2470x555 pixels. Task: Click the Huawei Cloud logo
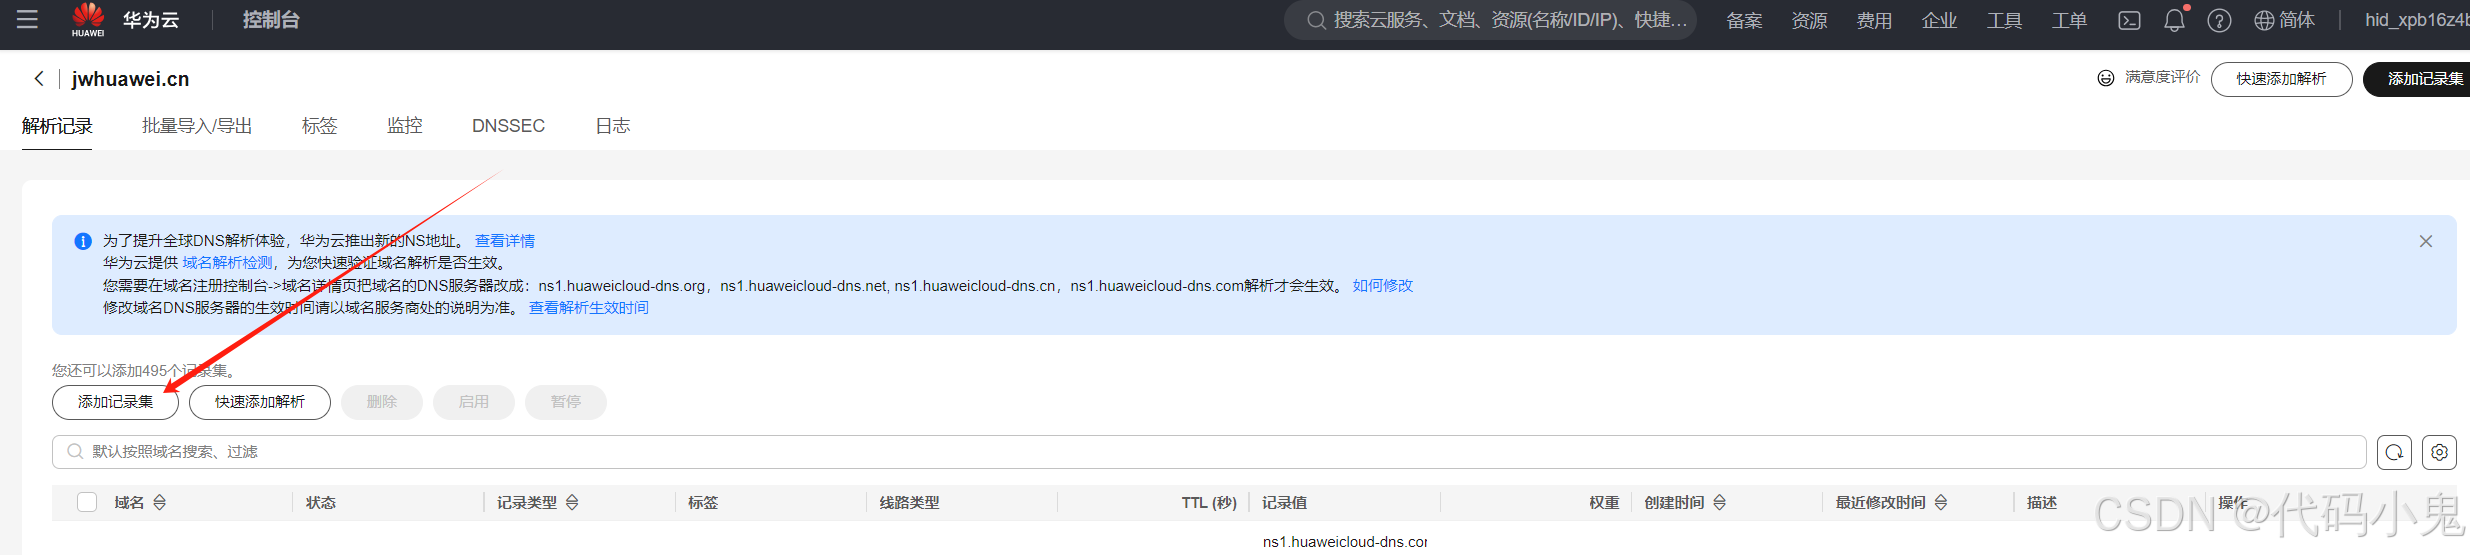88,19
